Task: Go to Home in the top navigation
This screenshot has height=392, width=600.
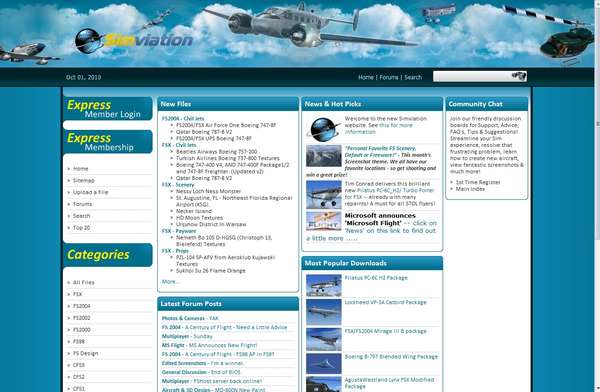Action: [x=366, y=77]
